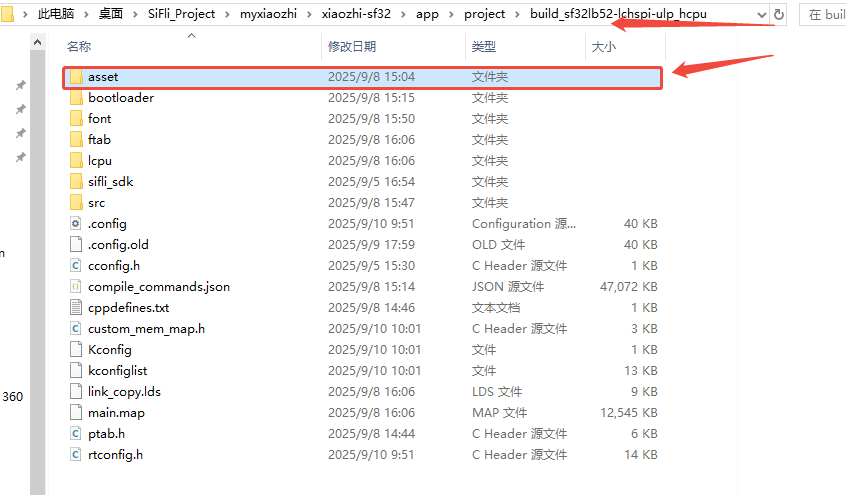Click build_sf32lb52-lchspi-ulp_hcpu breadcrumb
The width and height of the screenshot is (846, 495).
[x=618, y=14]
